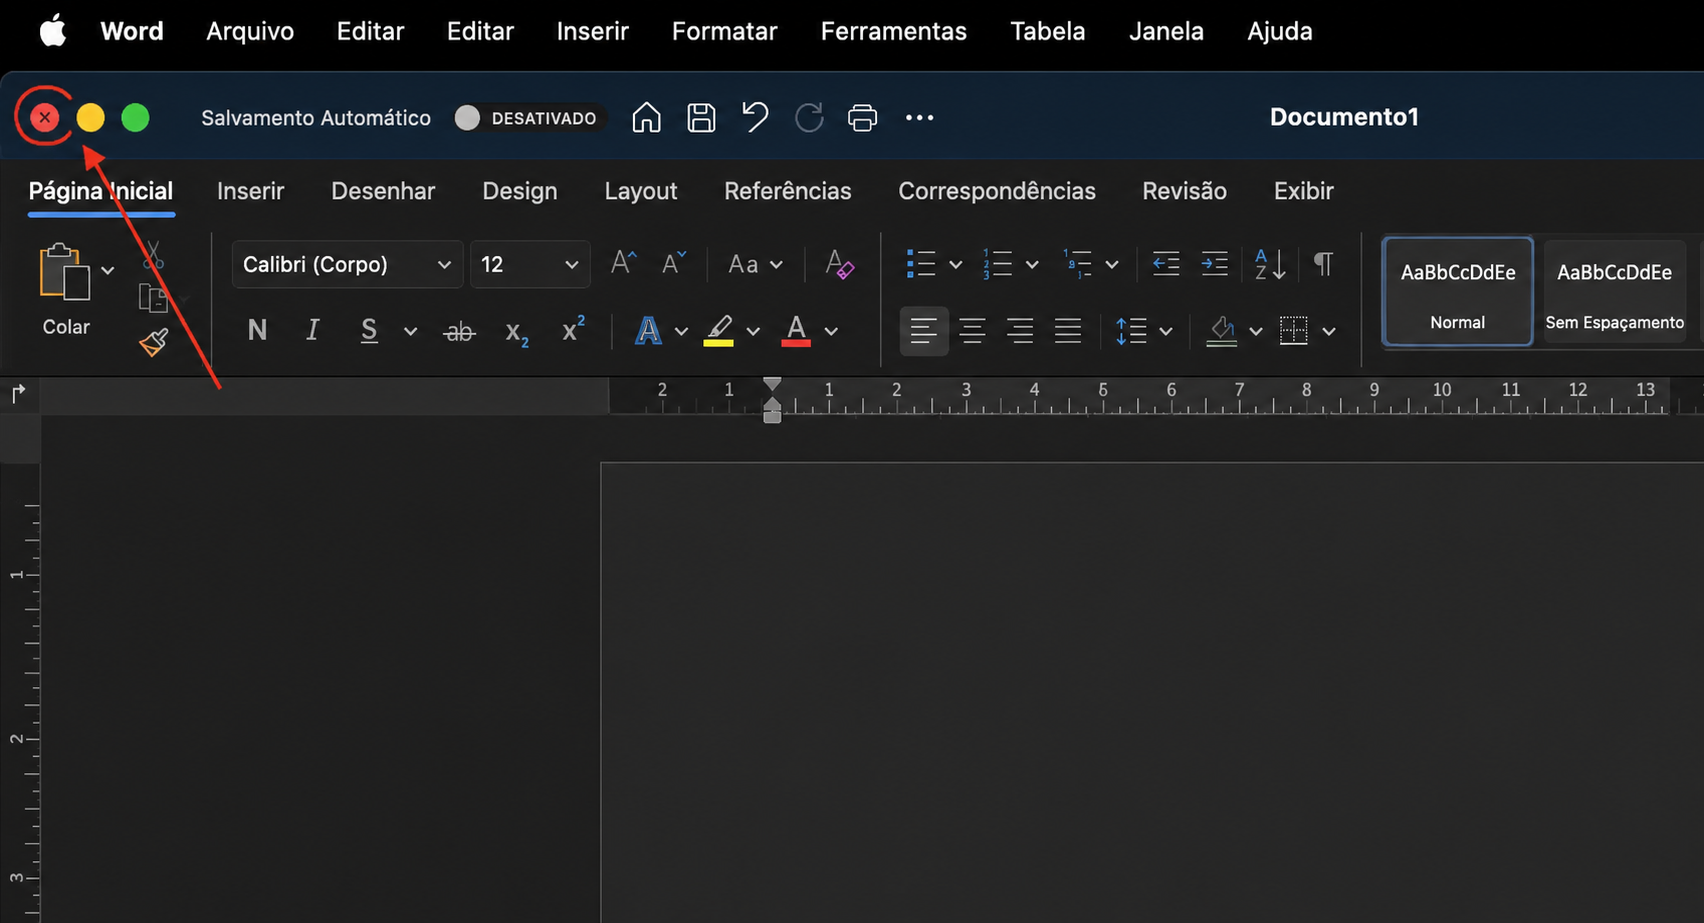This screenshot has height=923, width=1704.
Task: Toggle italic I formatting
Action: pyautogui.click(x=312, y=330)
